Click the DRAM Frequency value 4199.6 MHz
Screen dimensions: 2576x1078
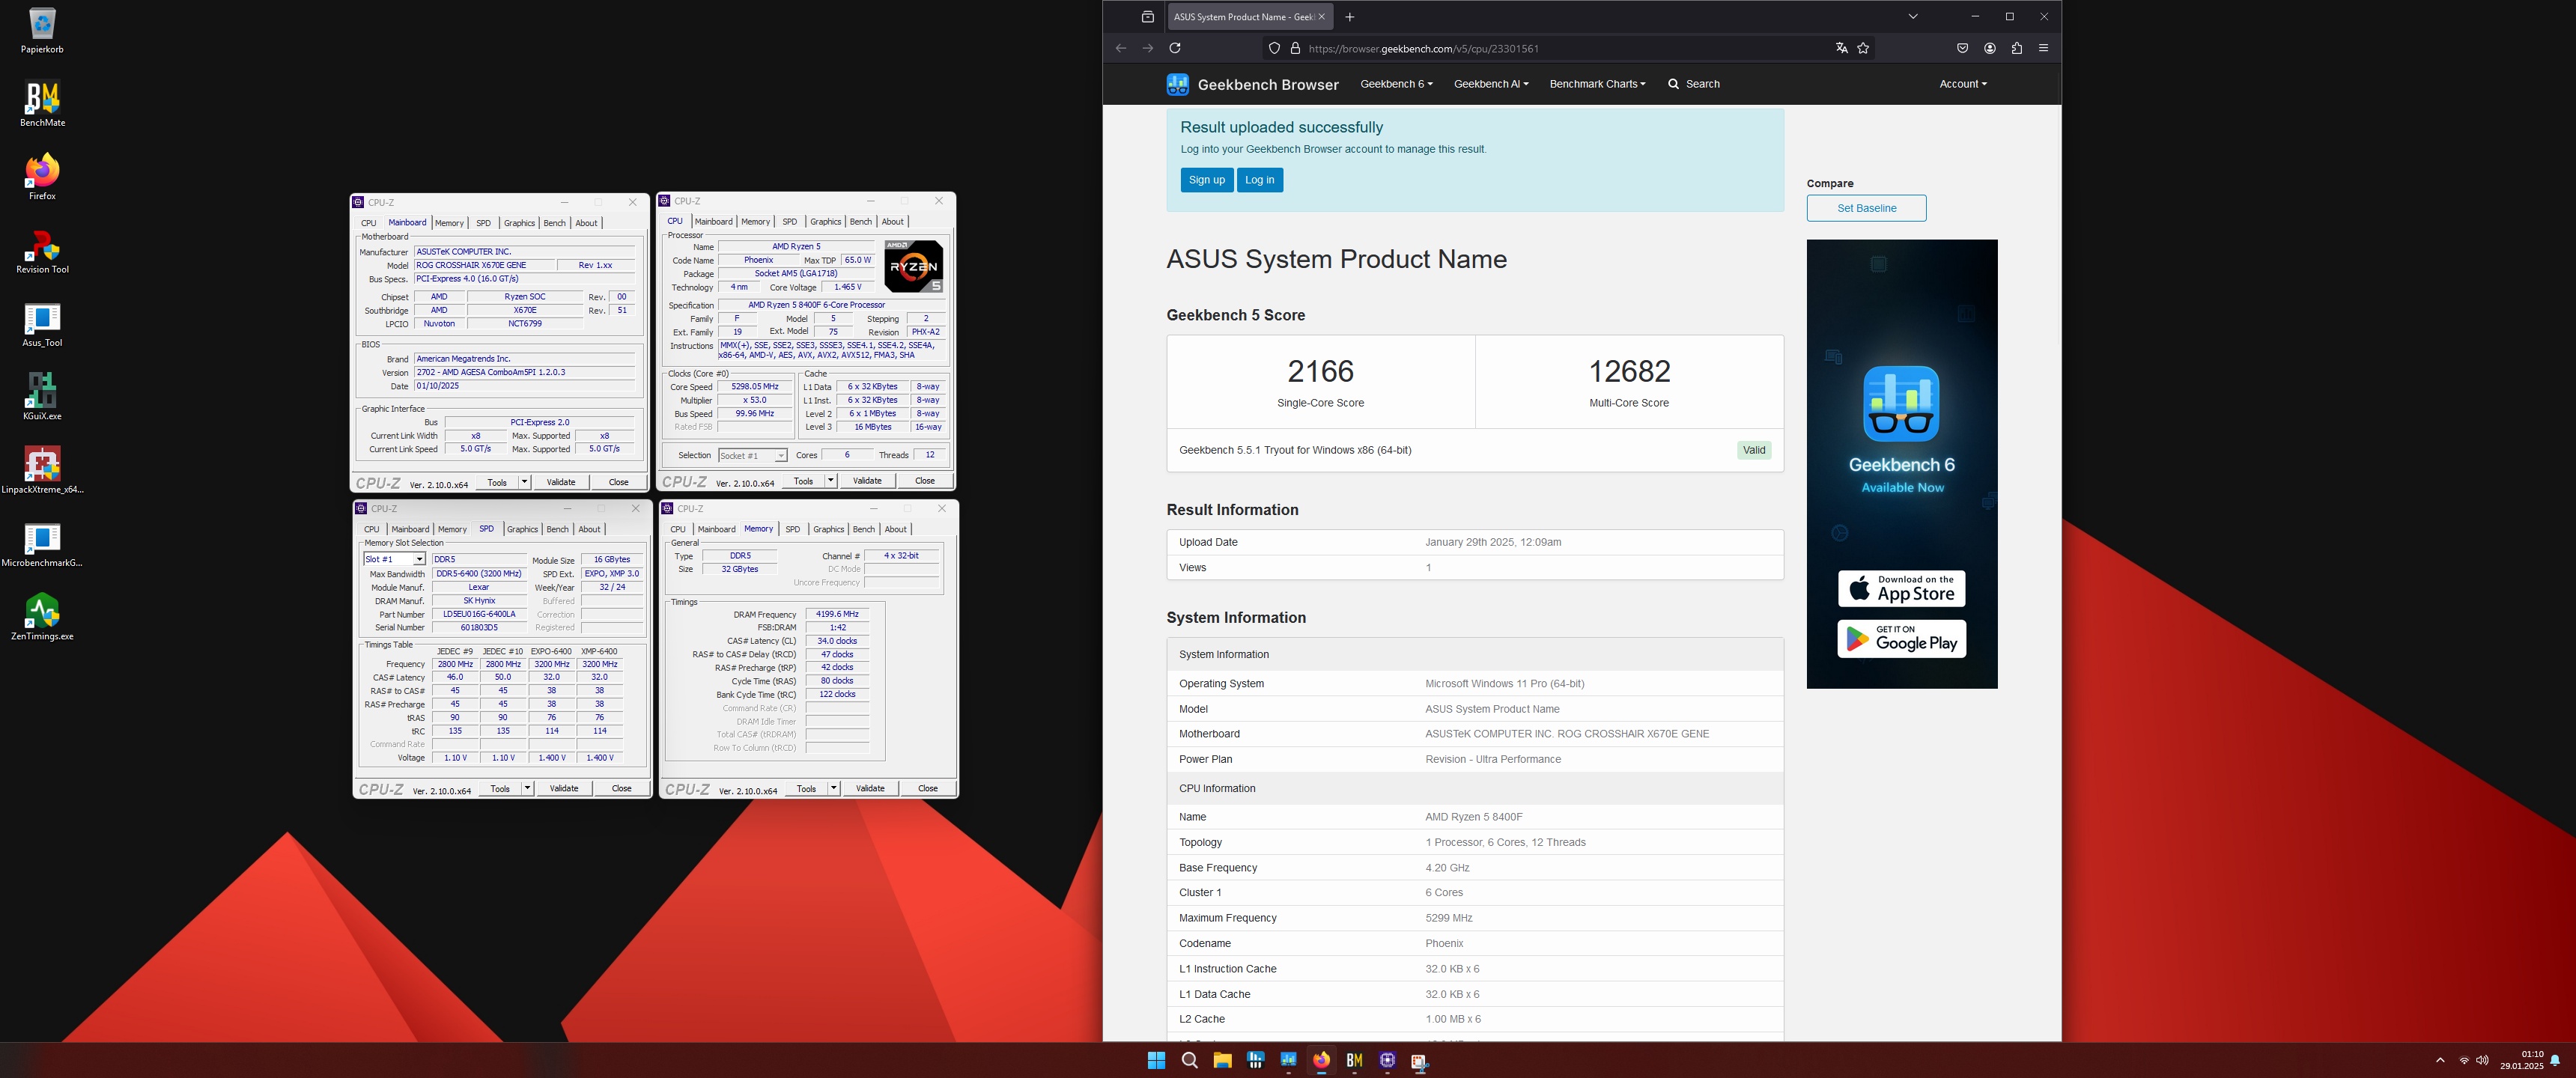[837, 614]
